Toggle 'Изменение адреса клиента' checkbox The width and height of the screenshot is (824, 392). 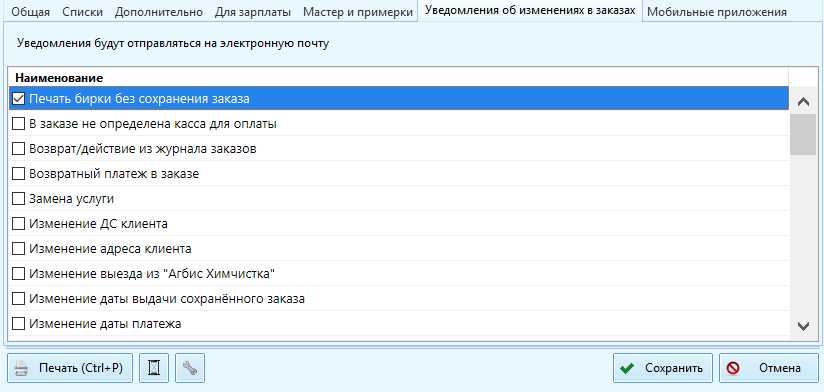point(18,249)
